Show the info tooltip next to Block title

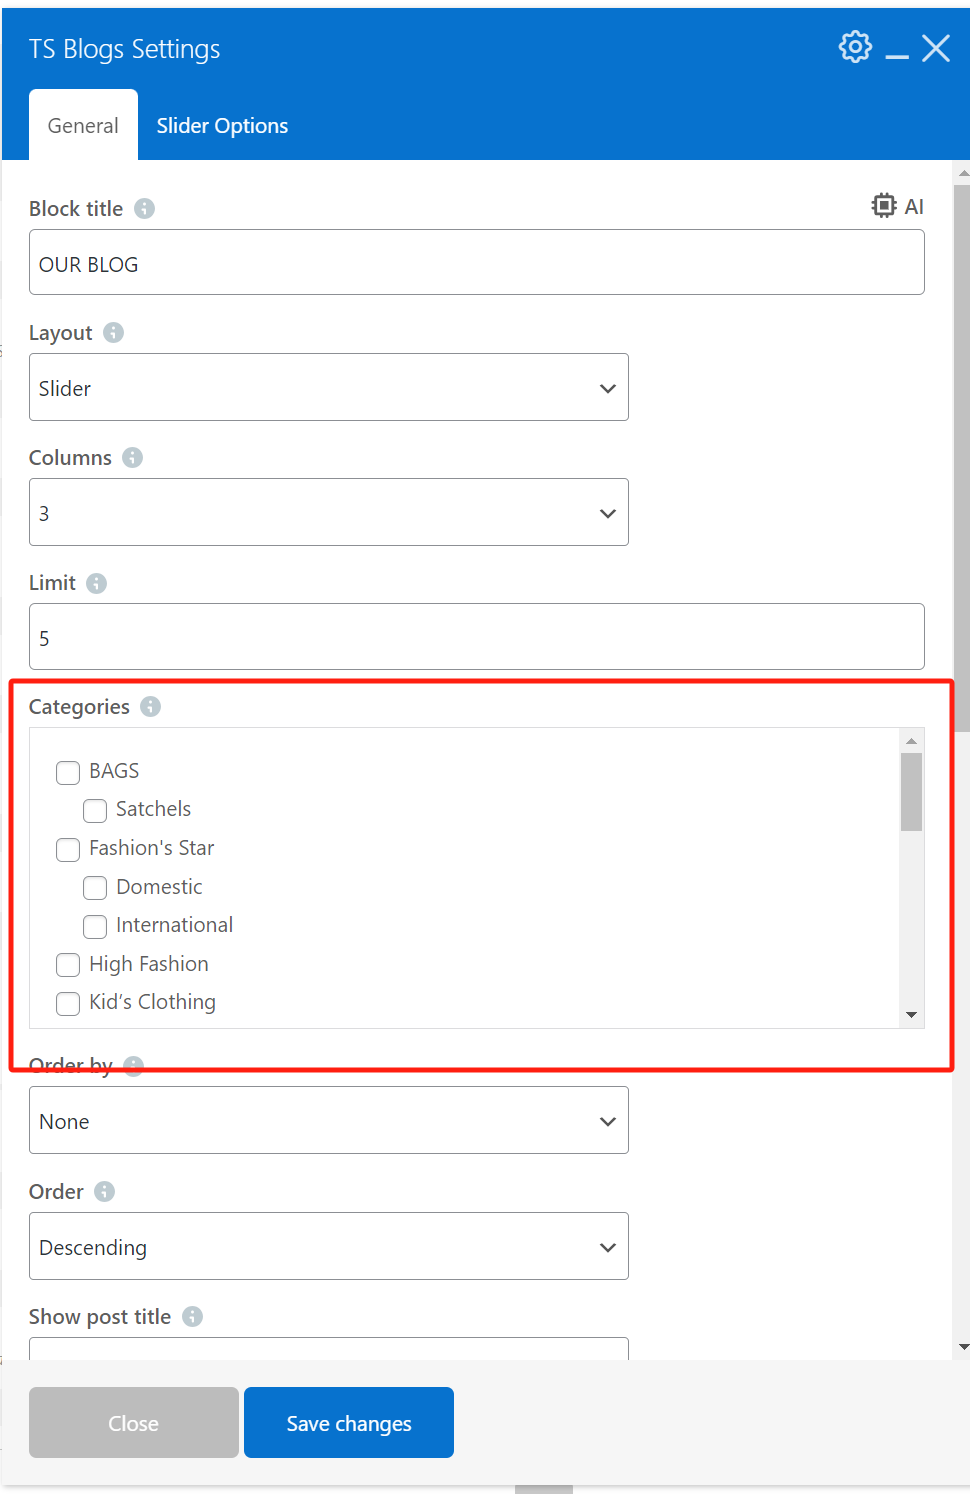click(x=144, y=208)
